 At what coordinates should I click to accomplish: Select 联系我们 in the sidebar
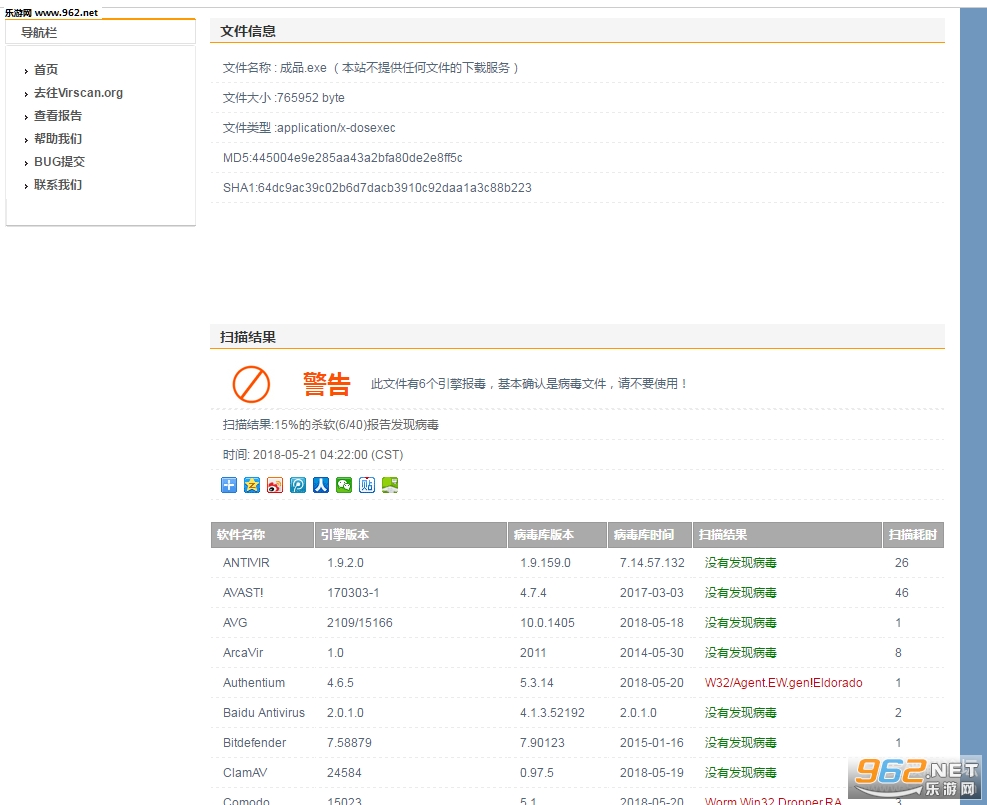point(58,184)
